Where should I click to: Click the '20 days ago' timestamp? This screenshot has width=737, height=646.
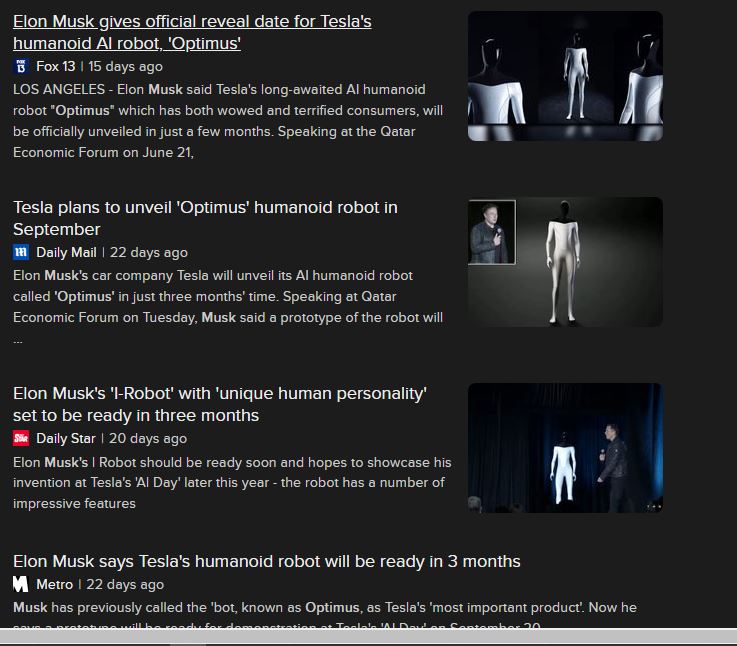[148, 438]
